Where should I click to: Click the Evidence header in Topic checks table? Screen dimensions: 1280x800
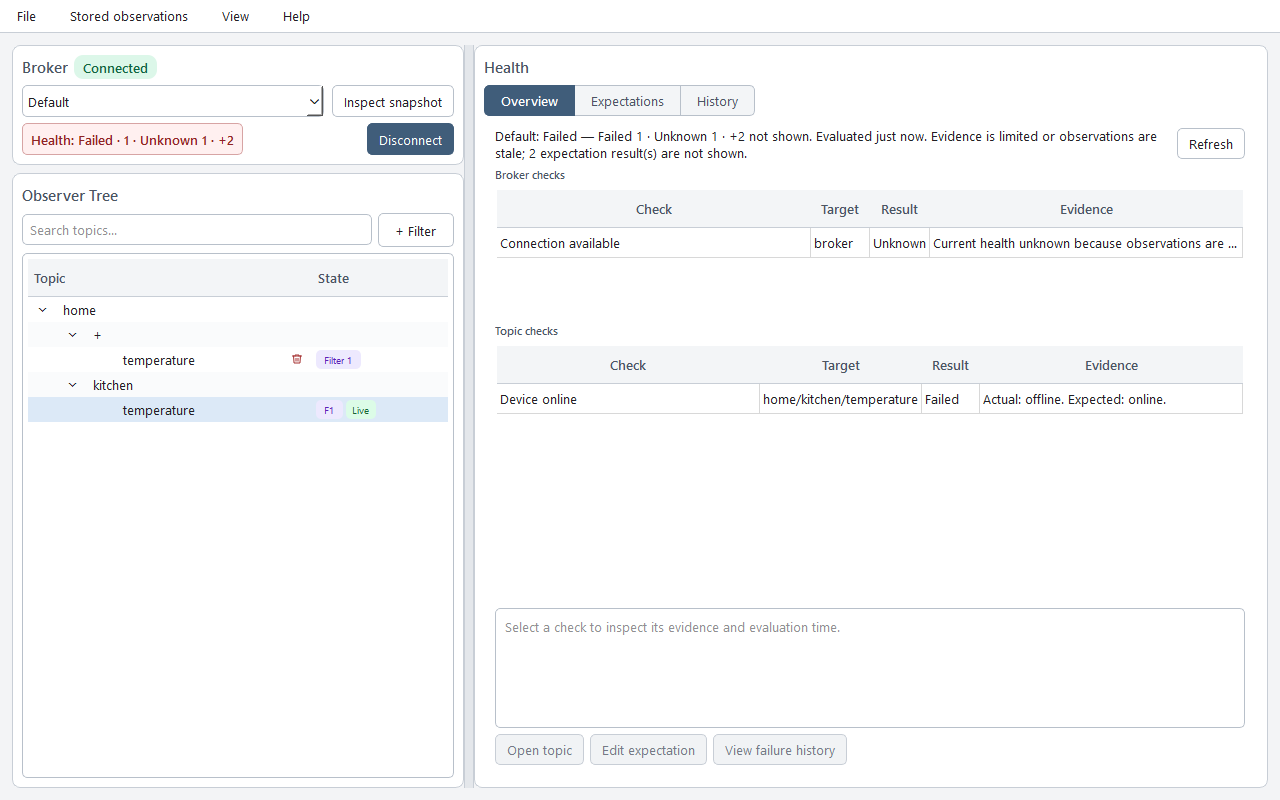pos(1111,365)
